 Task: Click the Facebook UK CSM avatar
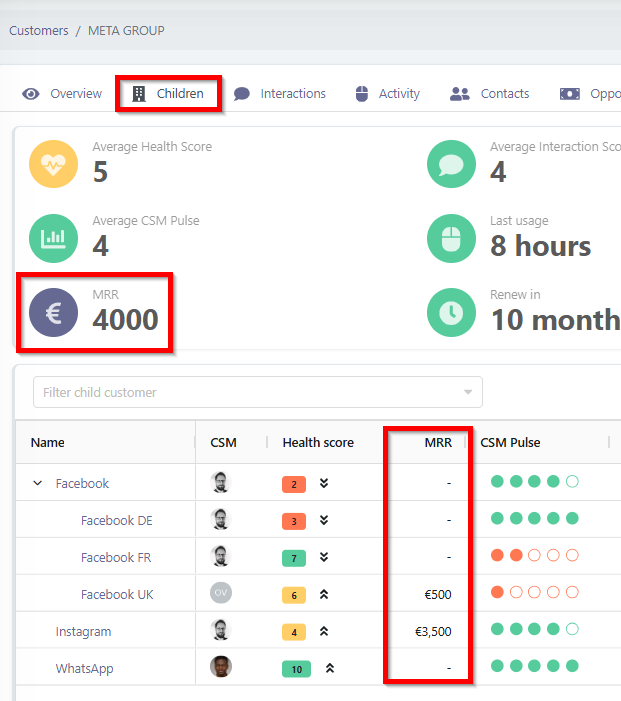pos(221,594)
